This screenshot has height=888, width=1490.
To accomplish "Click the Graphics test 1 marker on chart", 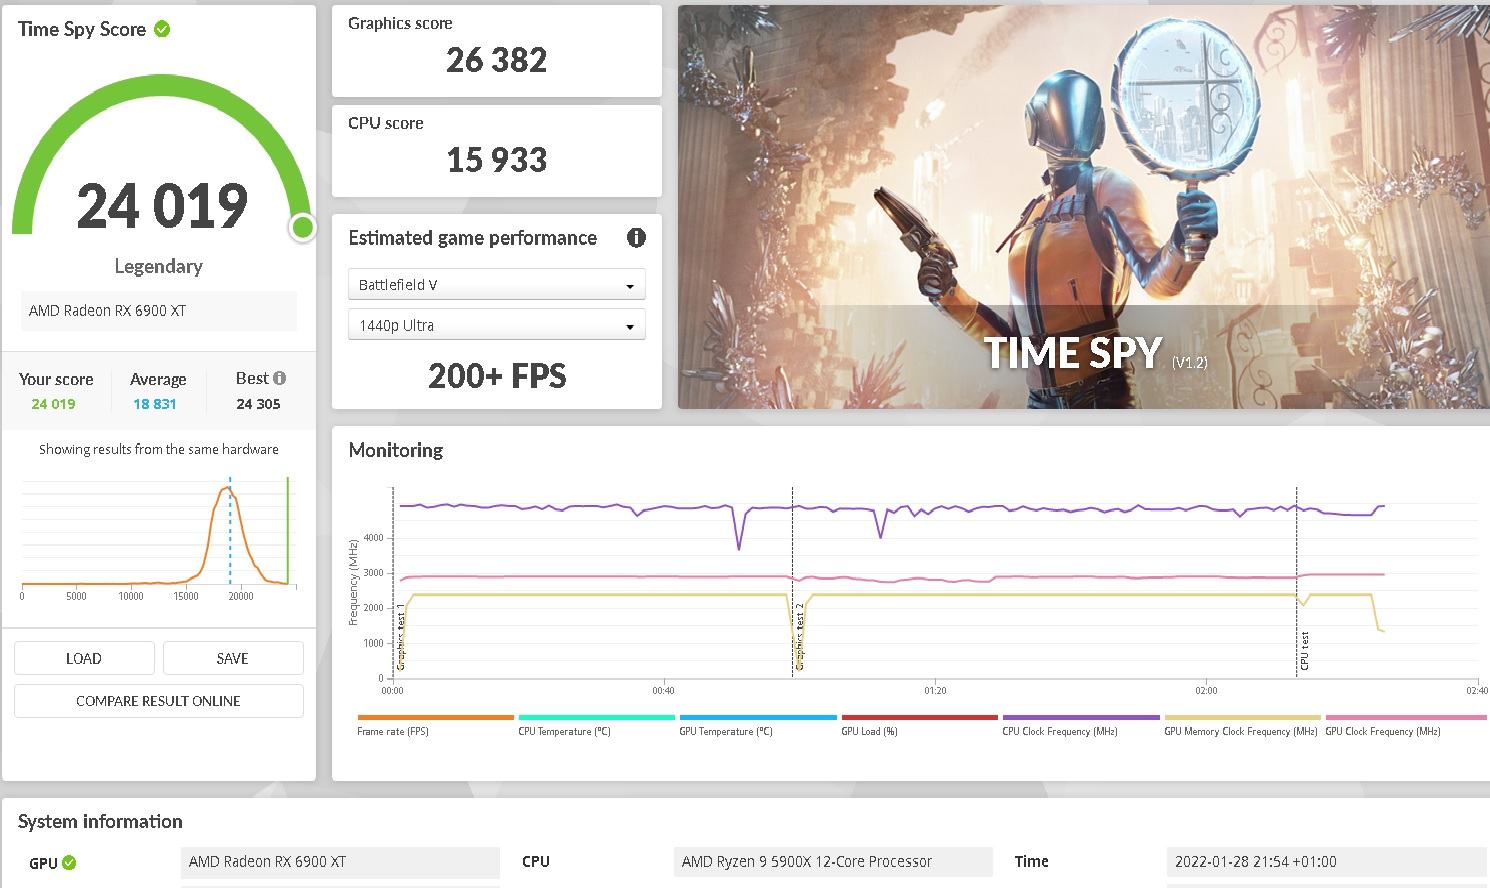I will 401,636.
